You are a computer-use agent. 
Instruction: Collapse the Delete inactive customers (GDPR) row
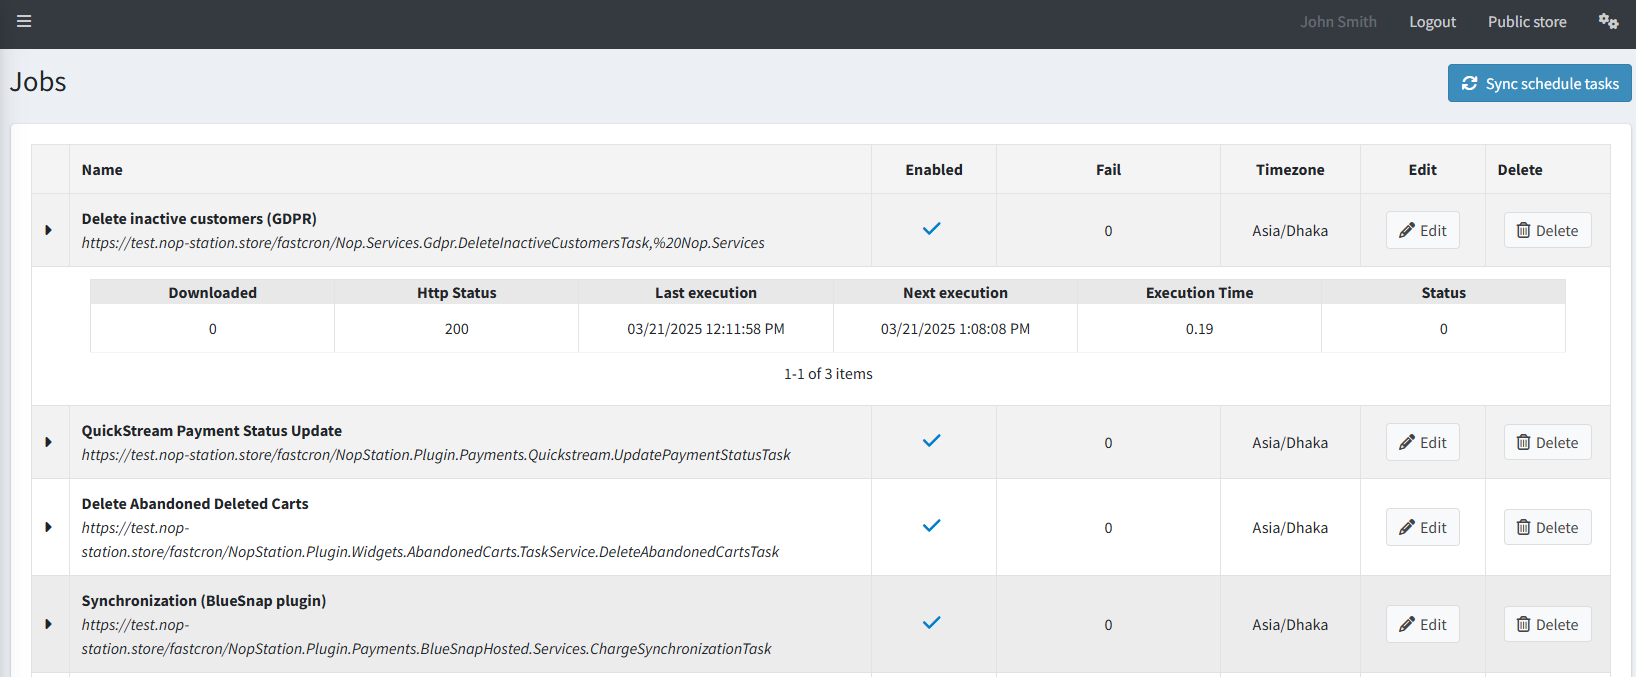48,230
